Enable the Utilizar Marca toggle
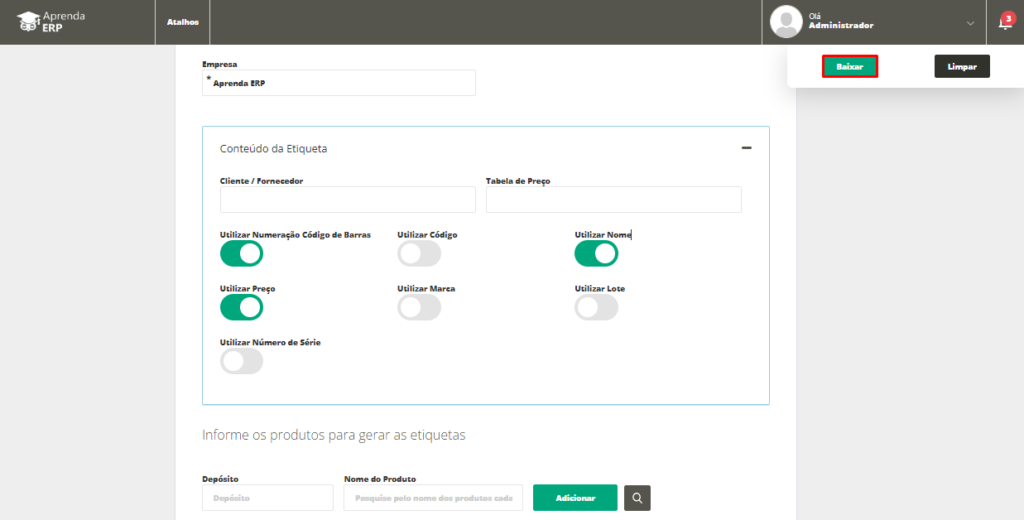 419,307
